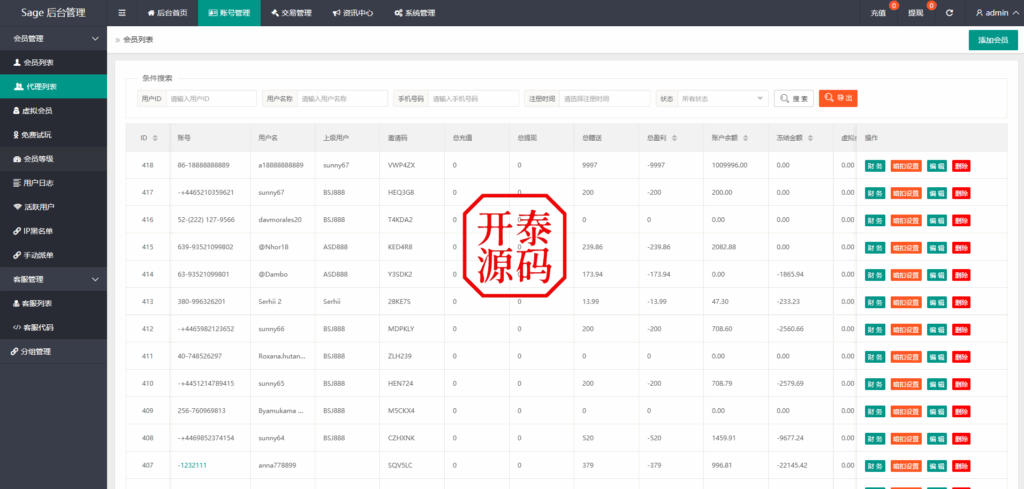Viewport: 1024px width, 489px height.
Task: Click 财务 button for ID 418
Action: [x=875, y=166]
